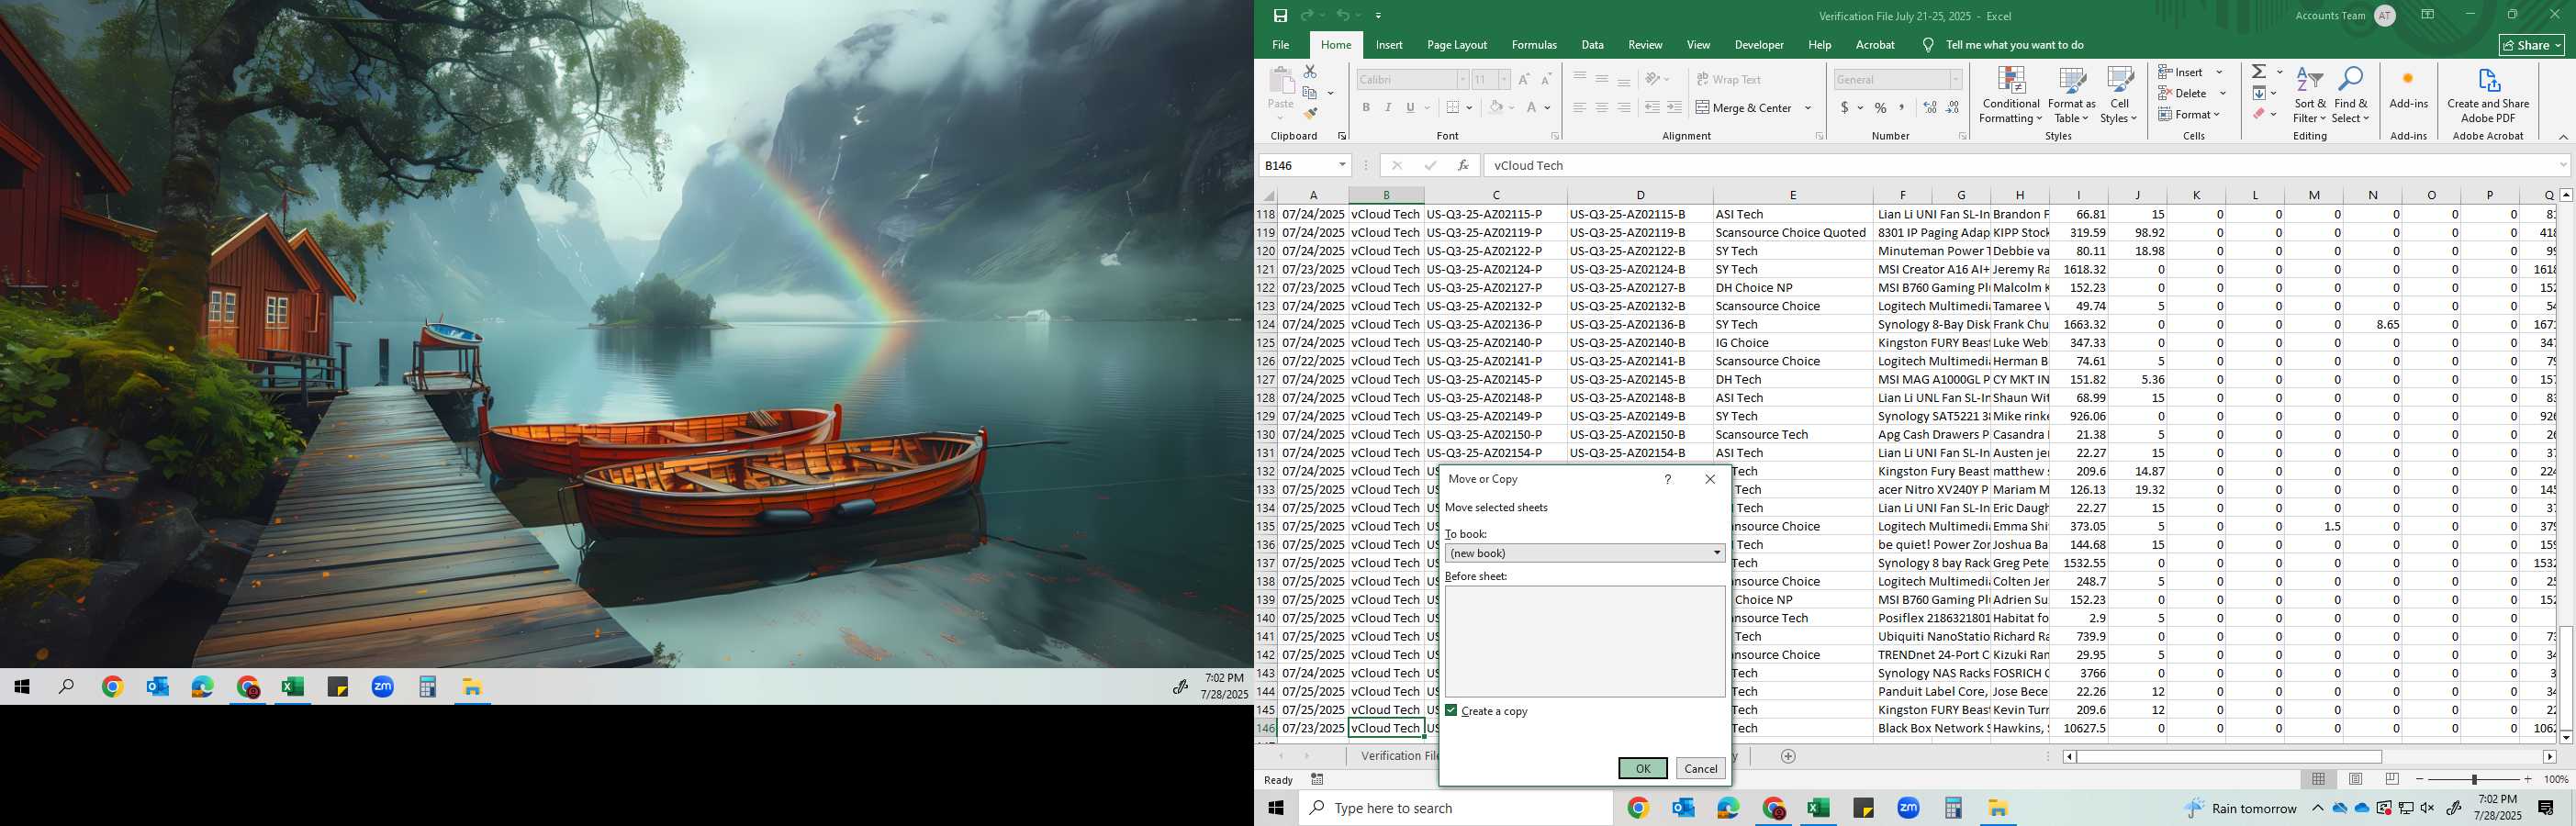Click Create and Share Adobe PDF

coord(2488,97)
